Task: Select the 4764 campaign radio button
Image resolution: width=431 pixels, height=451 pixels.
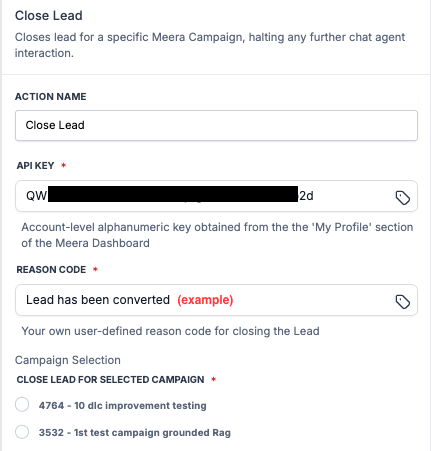Action: 22,405
